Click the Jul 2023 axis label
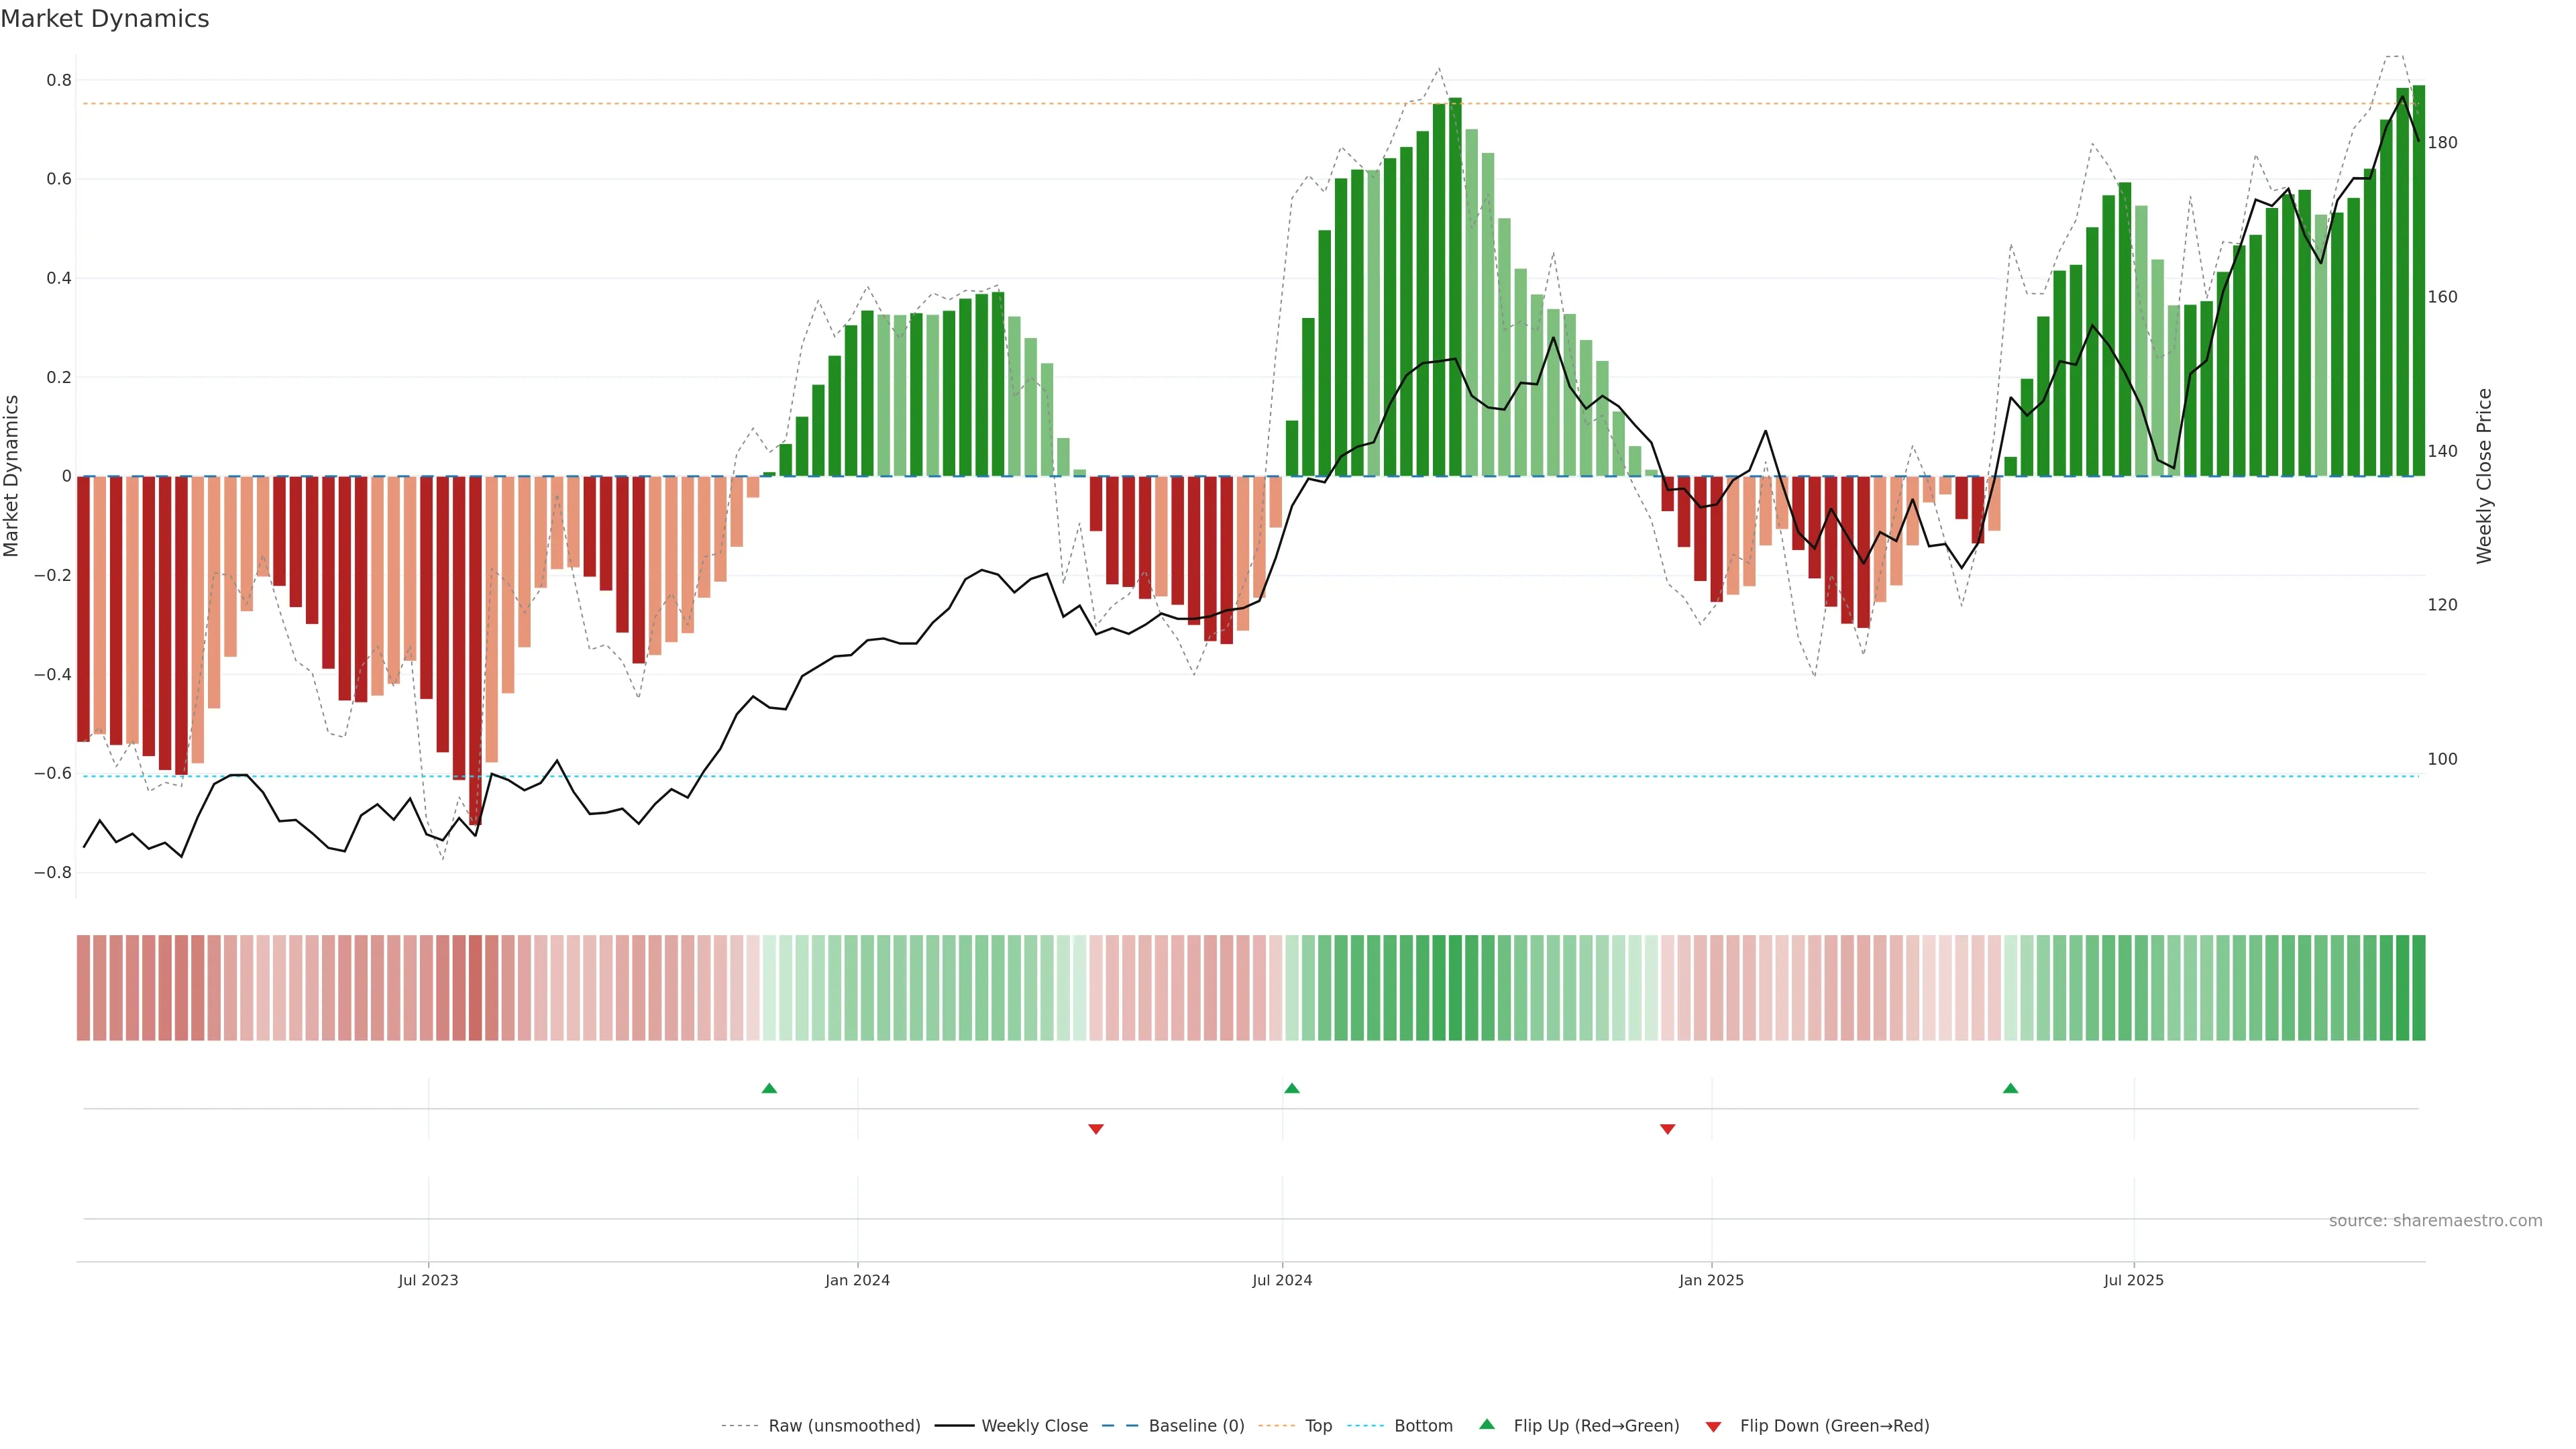This screenshot has height=1449, width=2576. point(428,1280)
